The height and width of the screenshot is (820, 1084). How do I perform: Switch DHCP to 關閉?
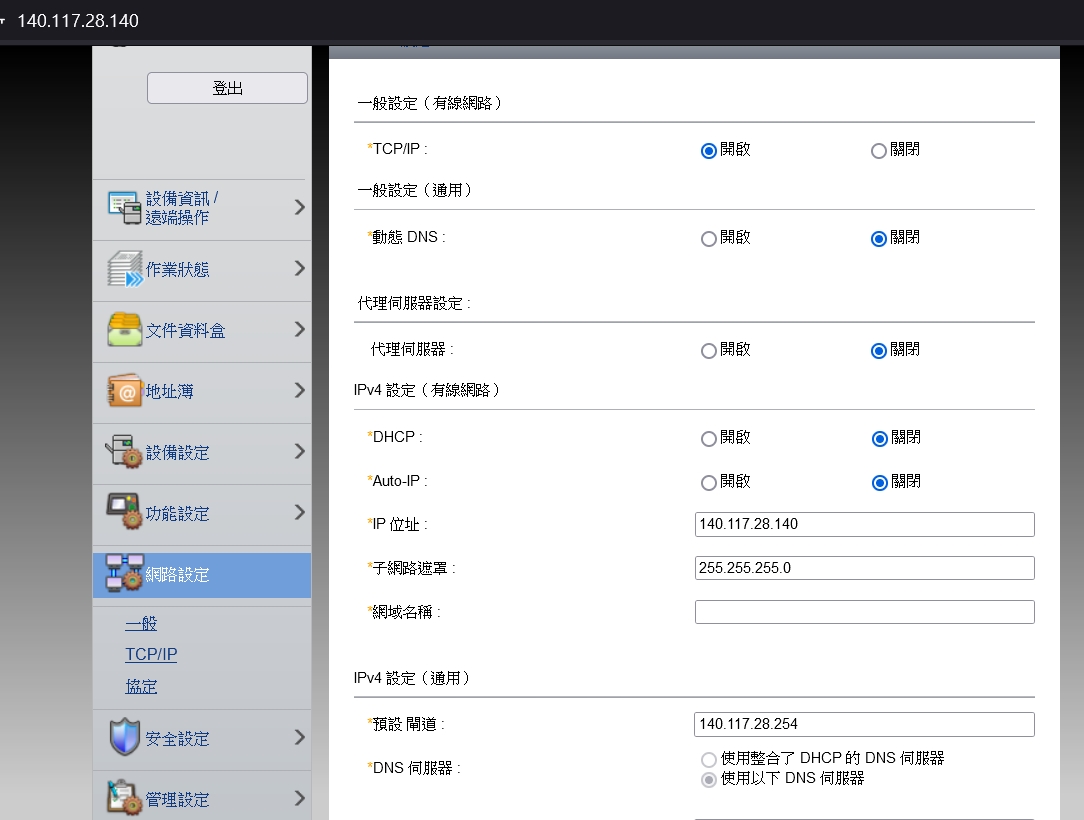[x=879, y=438]
